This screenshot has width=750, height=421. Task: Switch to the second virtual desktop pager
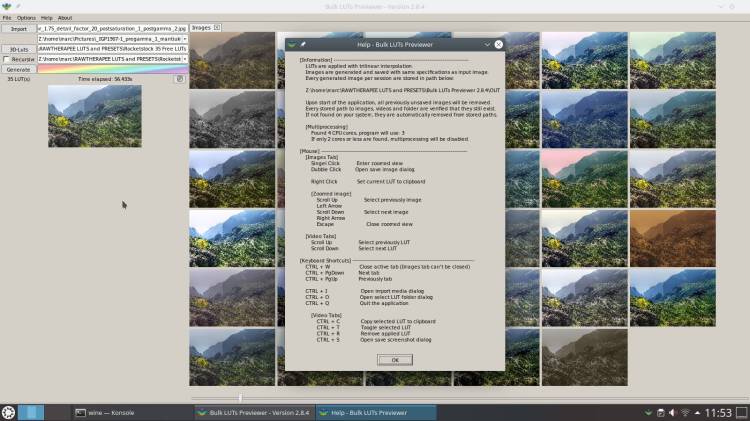[x=57, y=412]
